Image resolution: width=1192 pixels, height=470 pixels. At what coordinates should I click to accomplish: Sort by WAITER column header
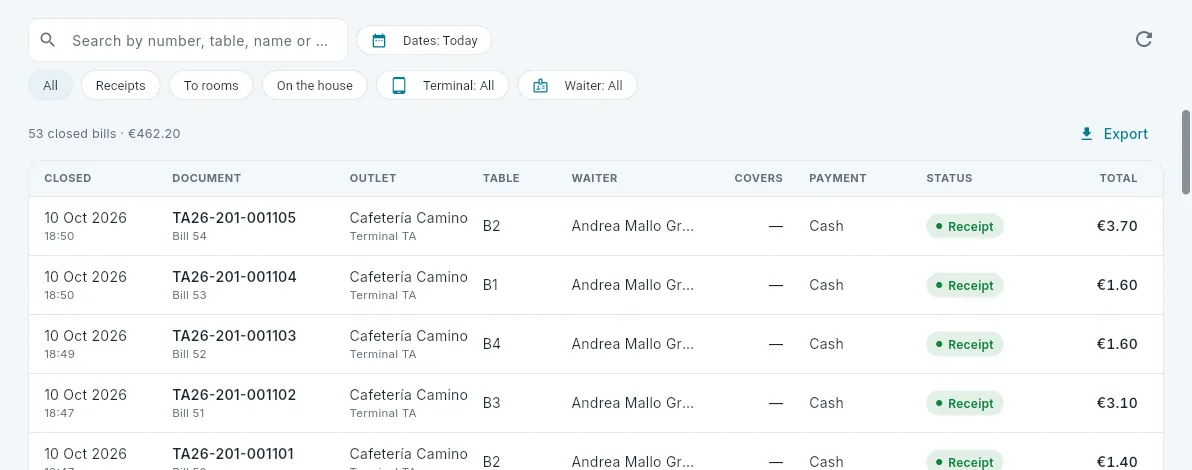[x=594, y=178]
